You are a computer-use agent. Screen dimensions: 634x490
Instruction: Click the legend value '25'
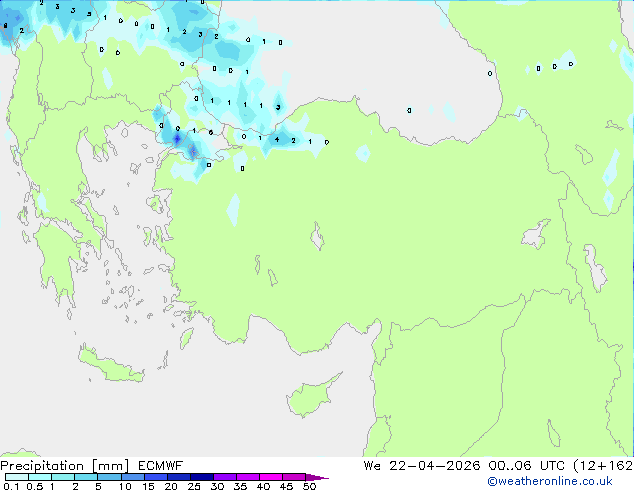[194, 486]
